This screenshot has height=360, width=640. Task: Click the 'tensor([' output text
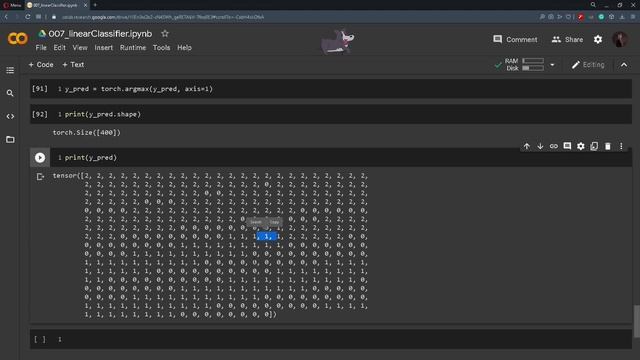coord(69,176)
